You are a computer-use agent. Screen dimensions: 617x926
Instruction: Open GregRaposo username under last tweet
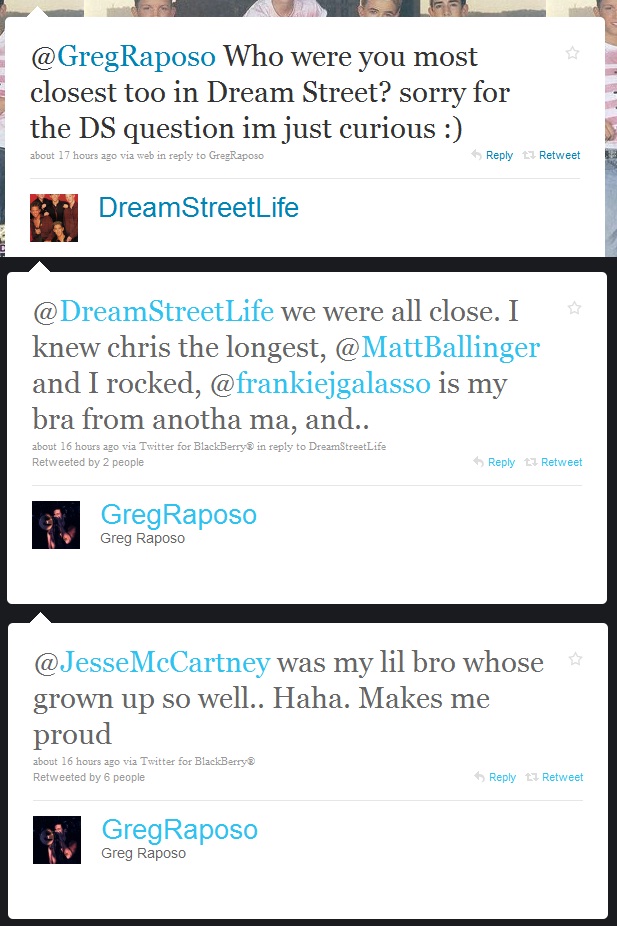[179, 830]
